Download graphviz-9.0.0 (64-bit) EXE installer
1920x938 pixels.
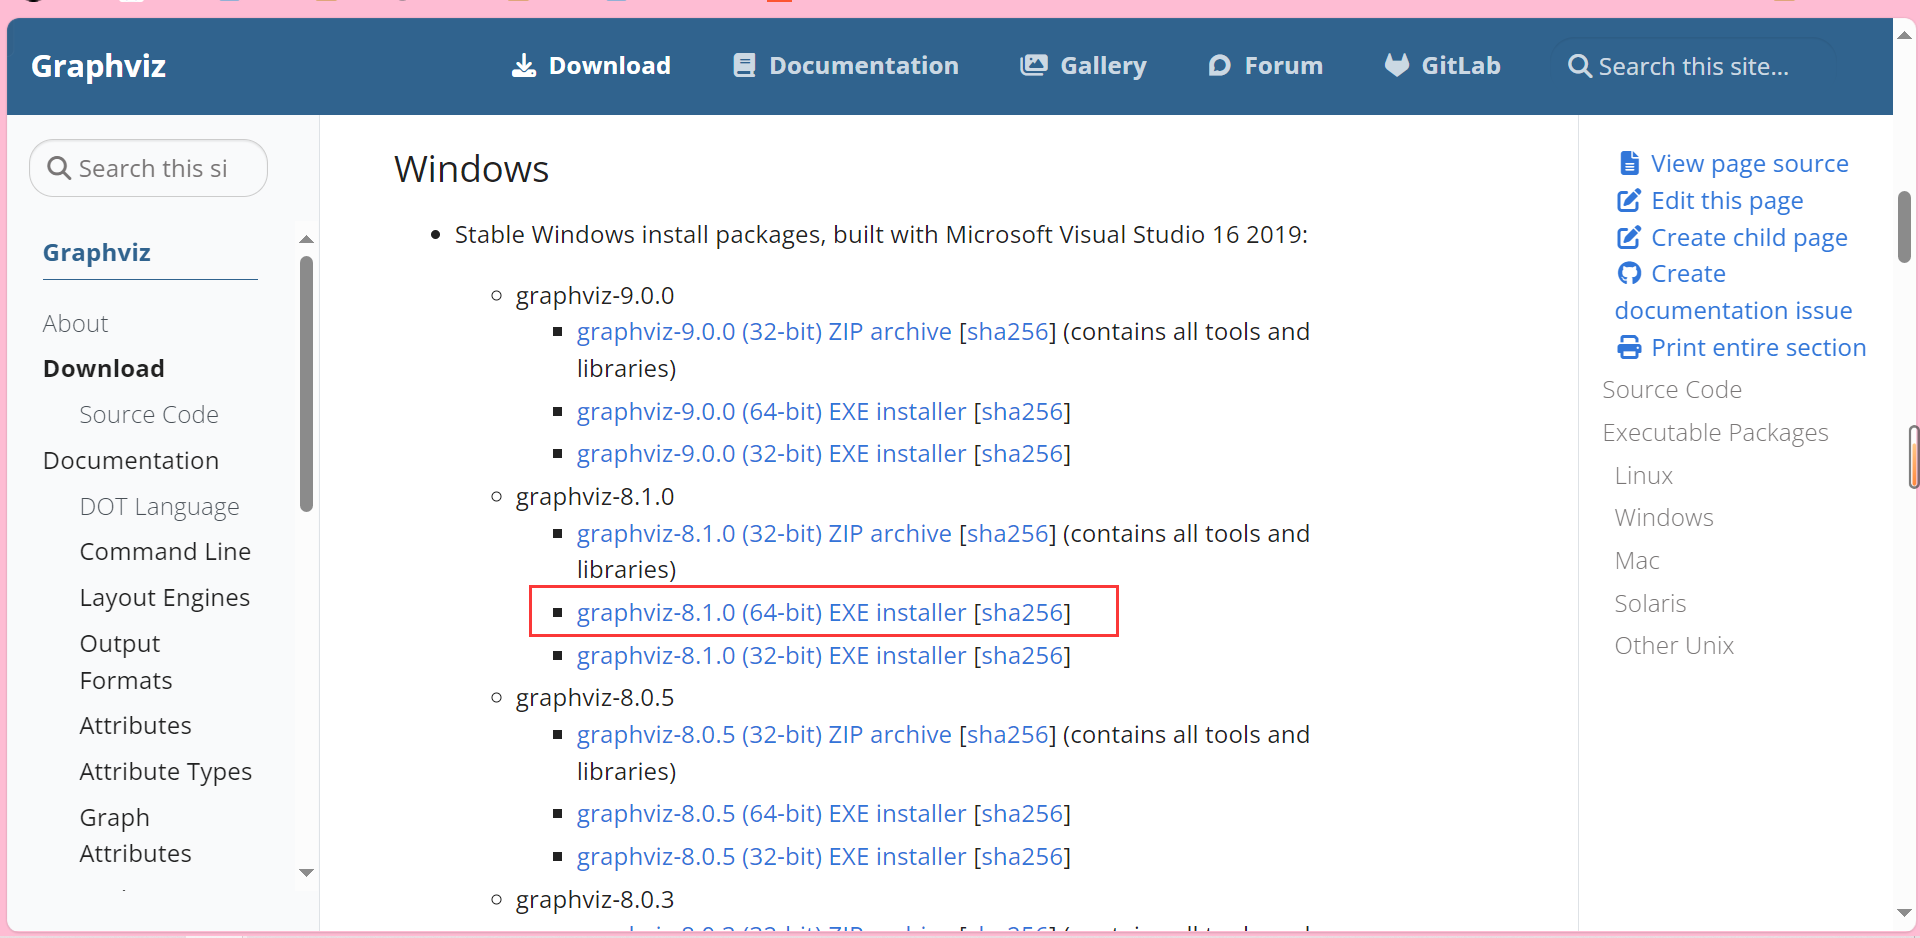772,411
